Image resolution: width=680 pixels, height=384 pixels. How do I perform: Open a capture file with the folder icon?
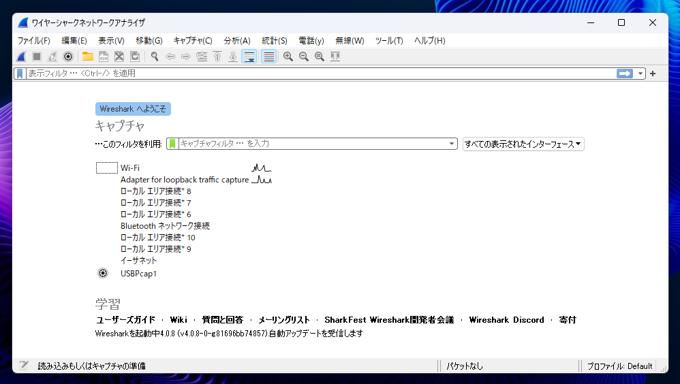click(88, 56)
